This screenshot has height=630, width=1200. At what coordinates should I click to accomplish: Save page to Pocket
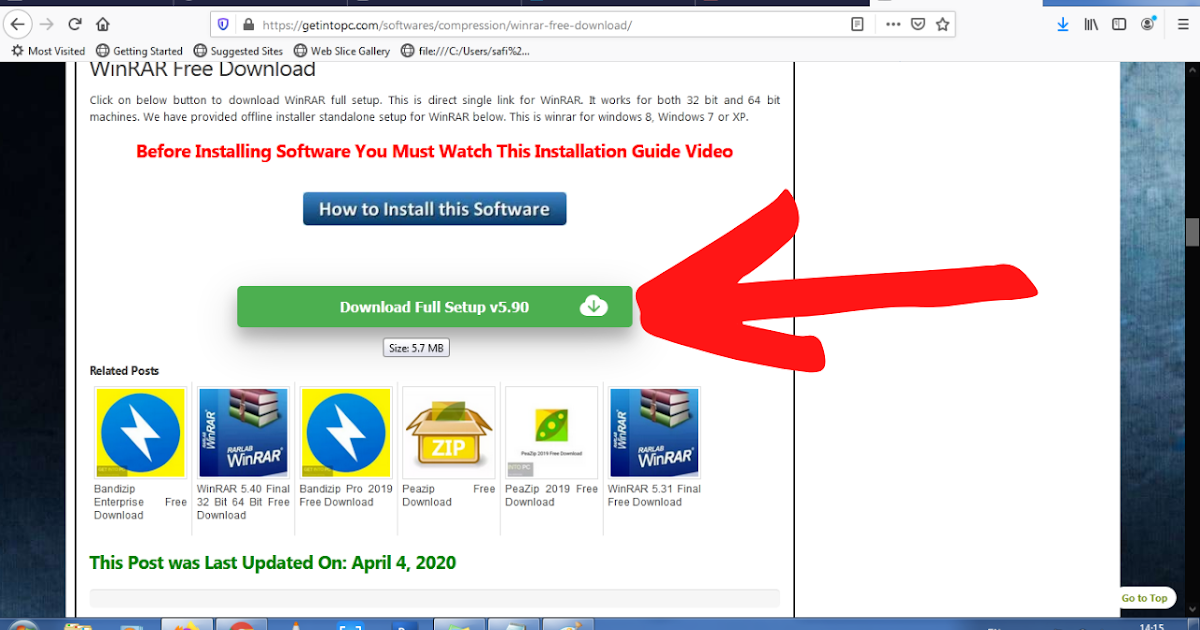click(x=917, y=24)
